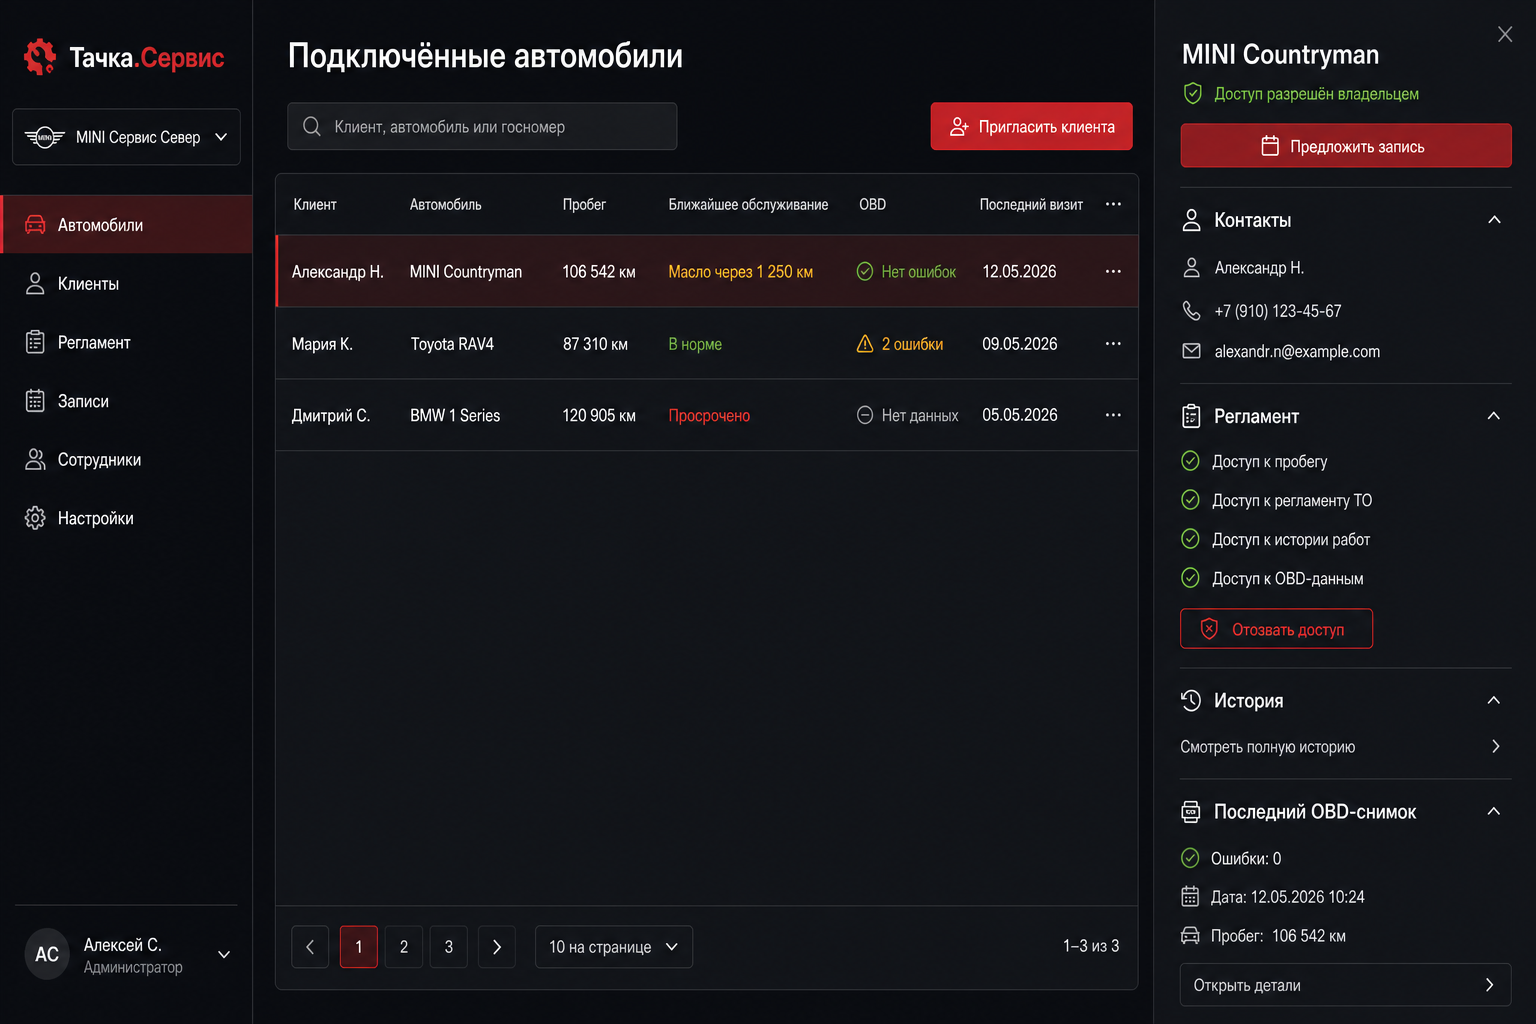Select page 1 in pagination
1536x1024 pixels.
(359, 947)
